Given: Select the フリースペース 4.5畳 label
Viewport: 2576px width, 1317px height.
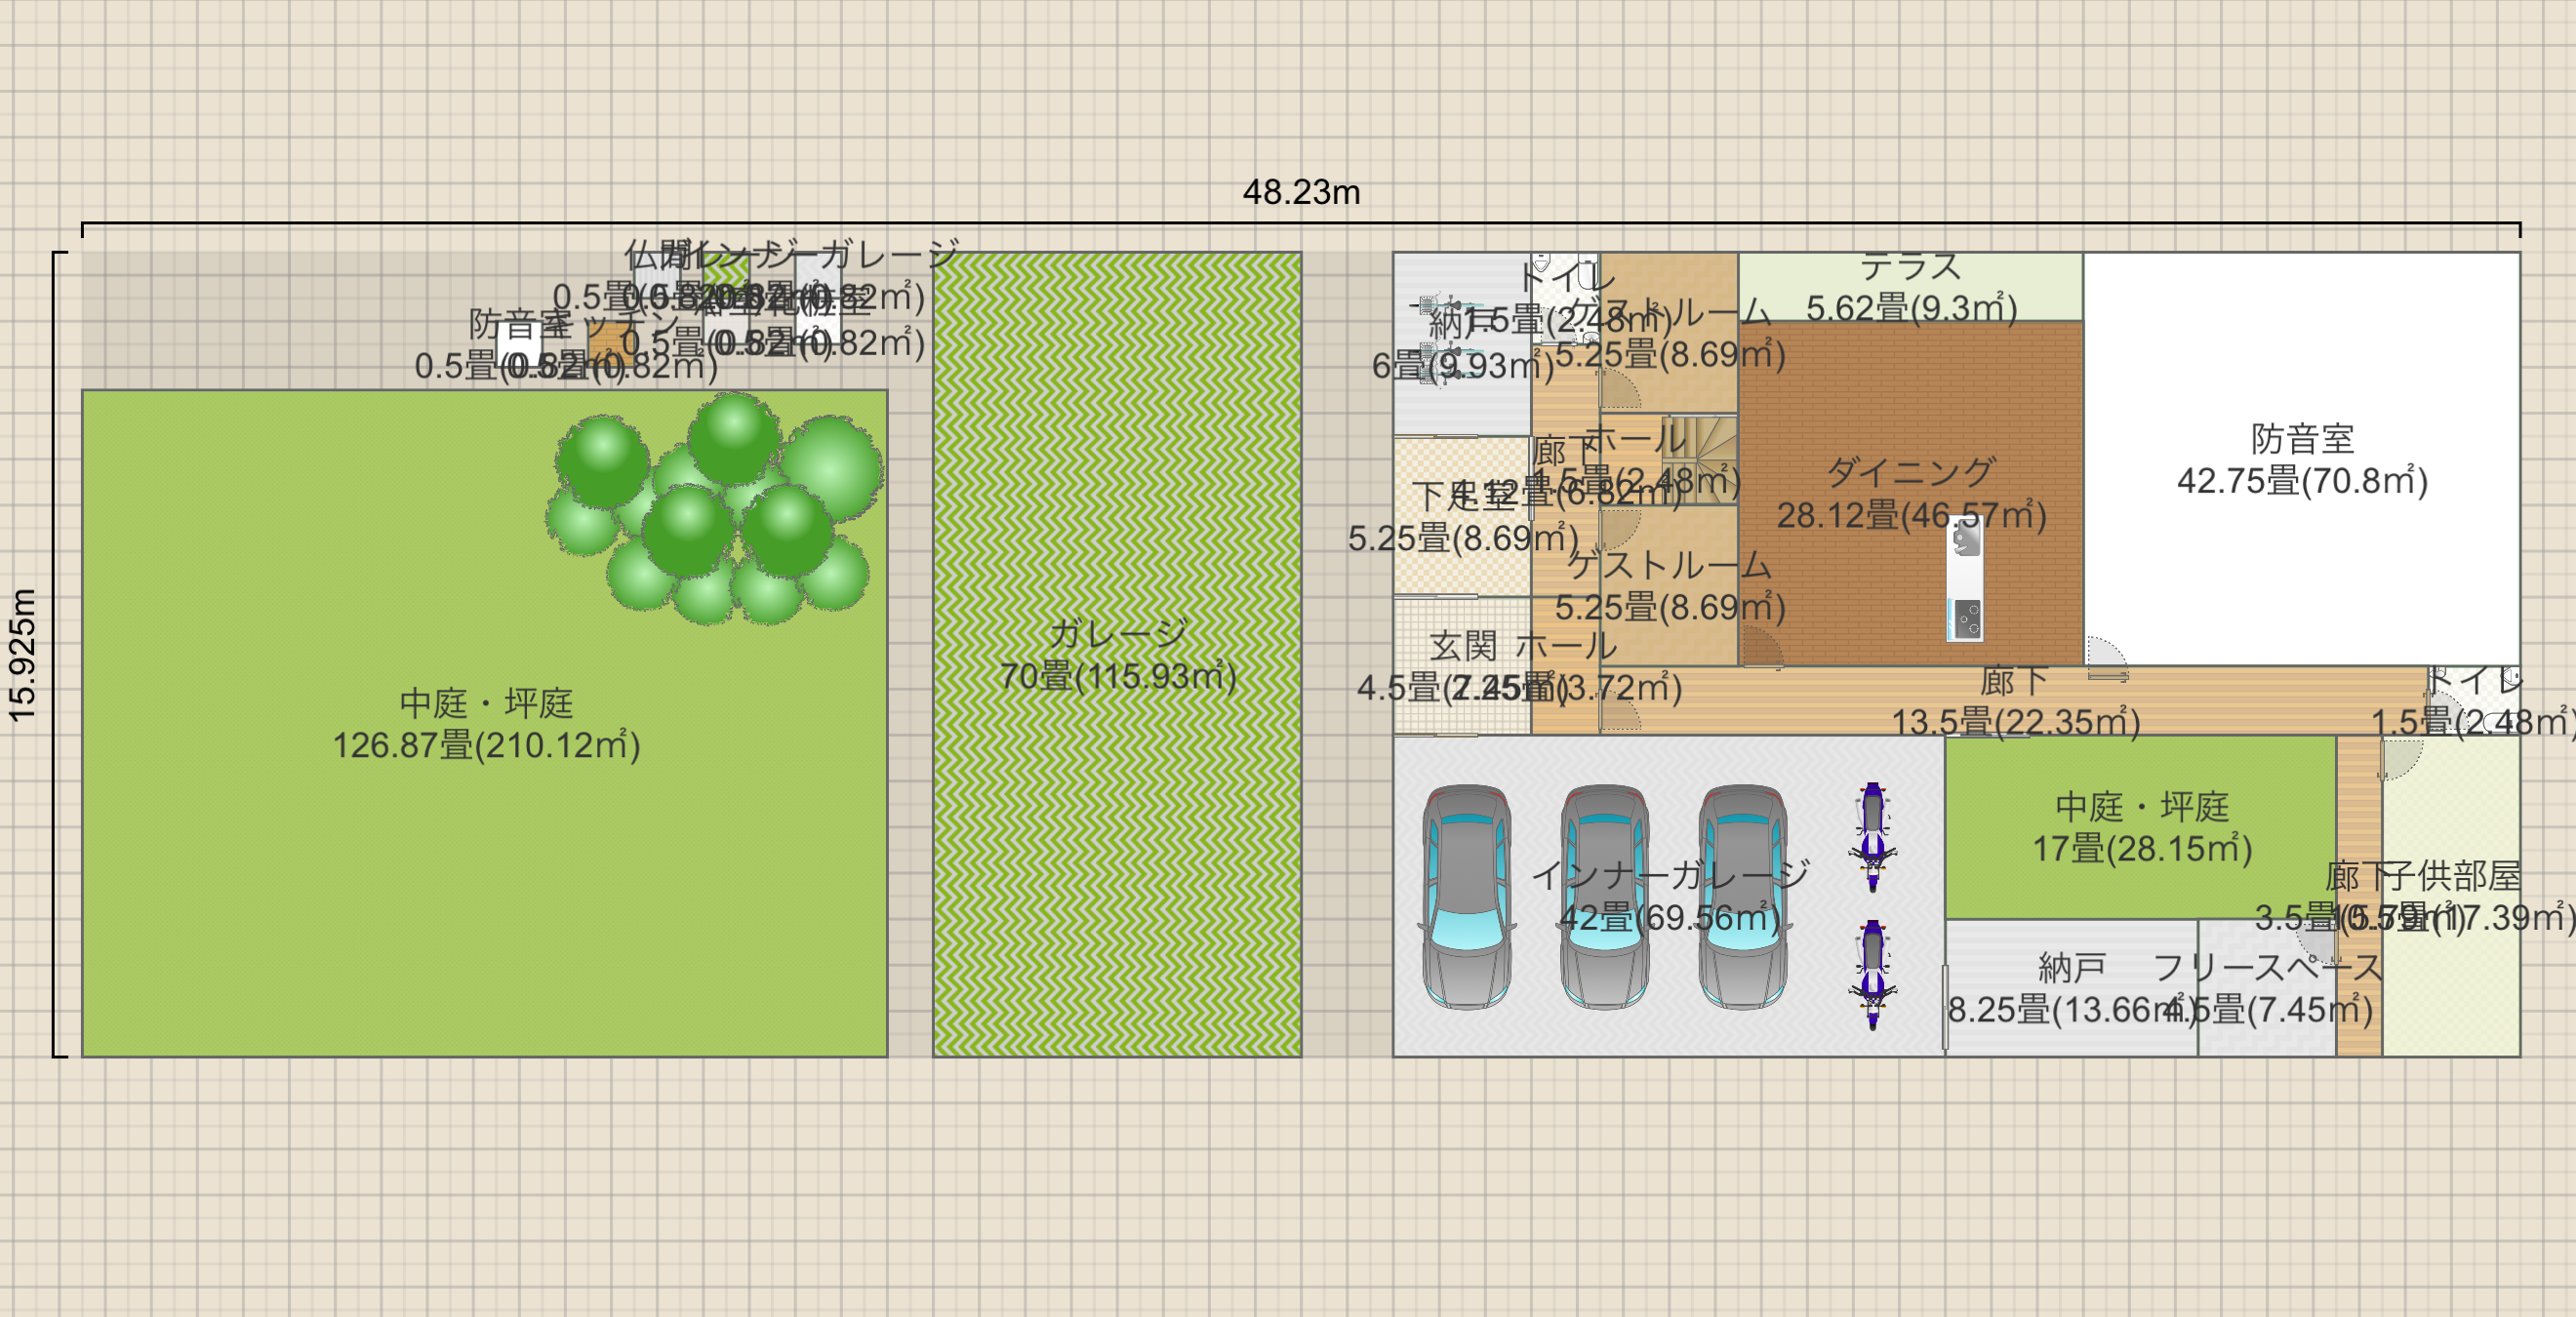Looking at the screenshot, I should click(2267, 988).
